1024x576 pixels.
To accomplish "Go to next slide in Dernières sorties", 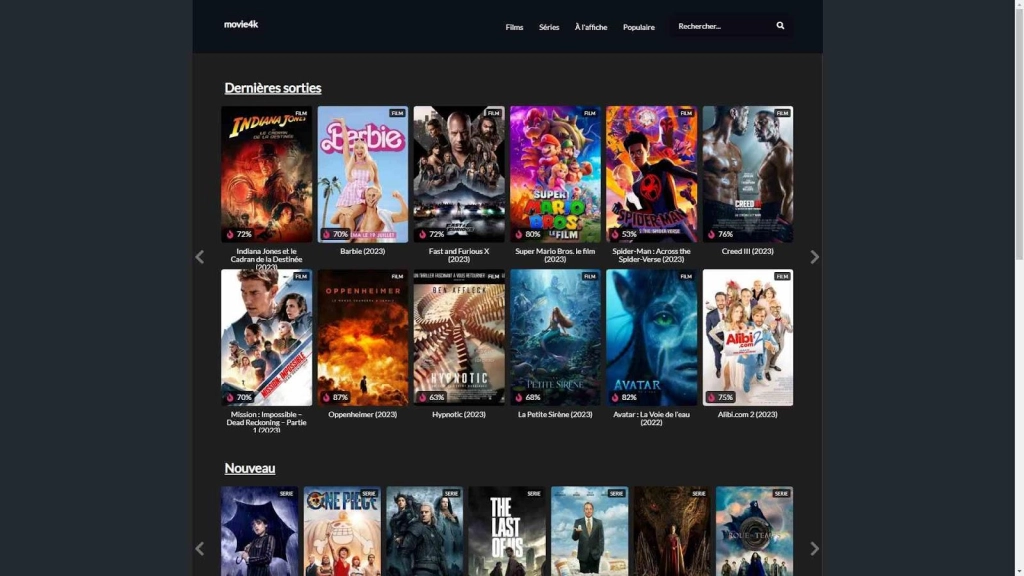I will (814, 257).
